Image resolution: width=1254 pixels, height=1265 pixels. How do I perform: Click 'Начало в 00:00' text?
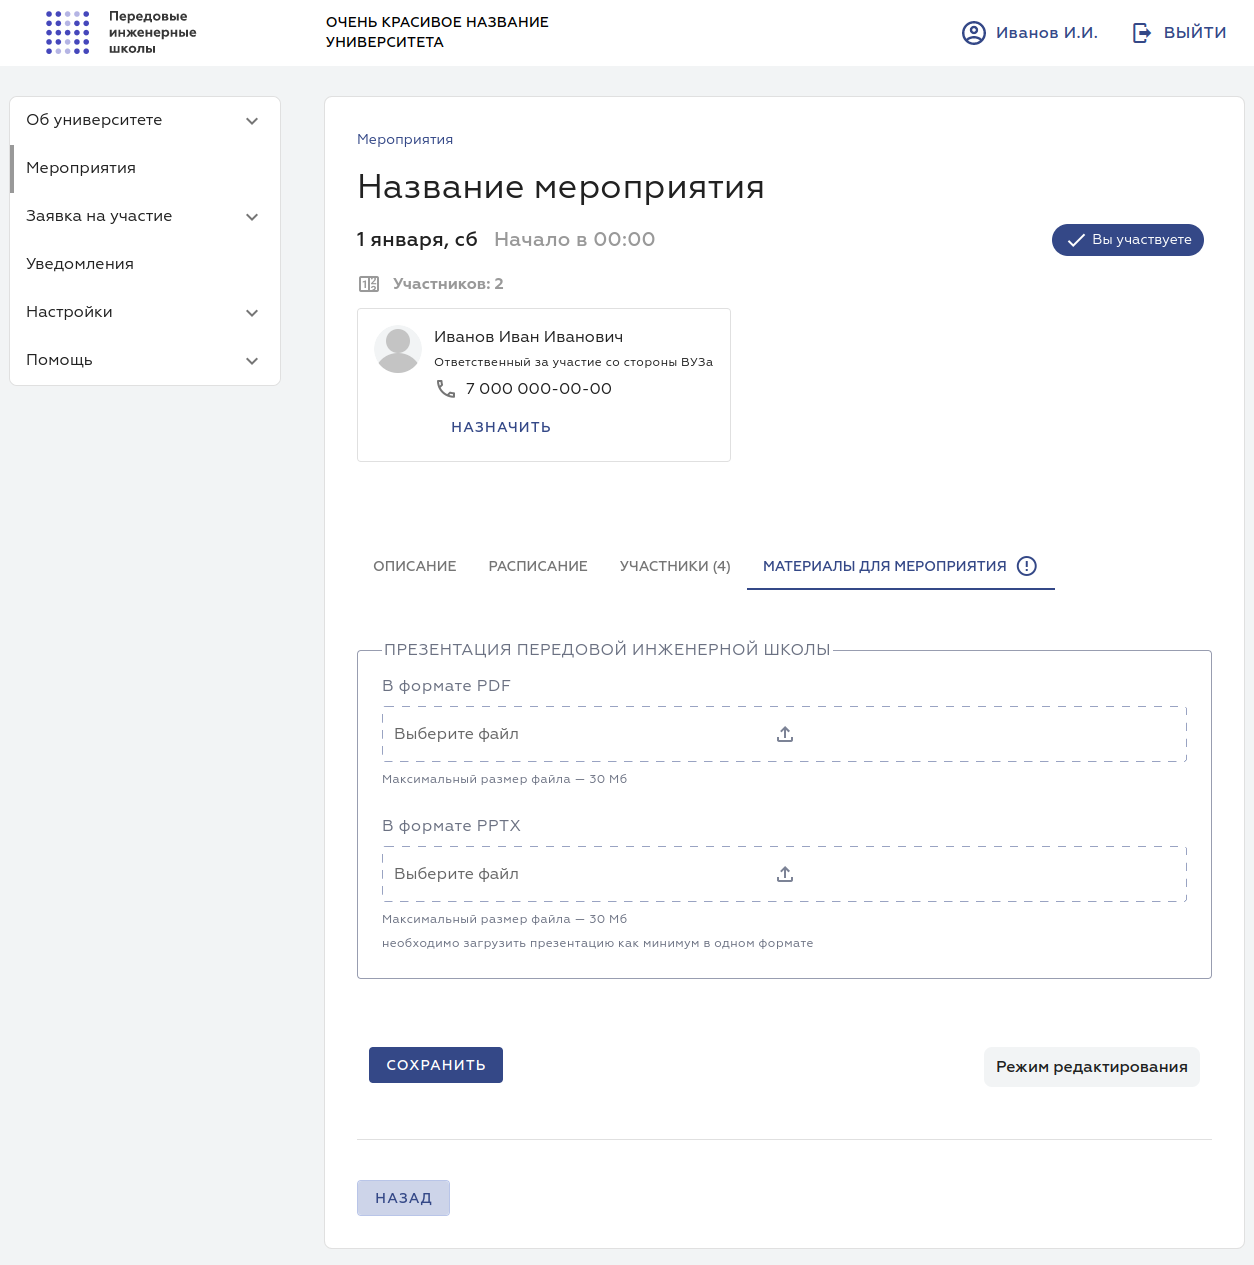pyautogui.click(x=575, y=240)
